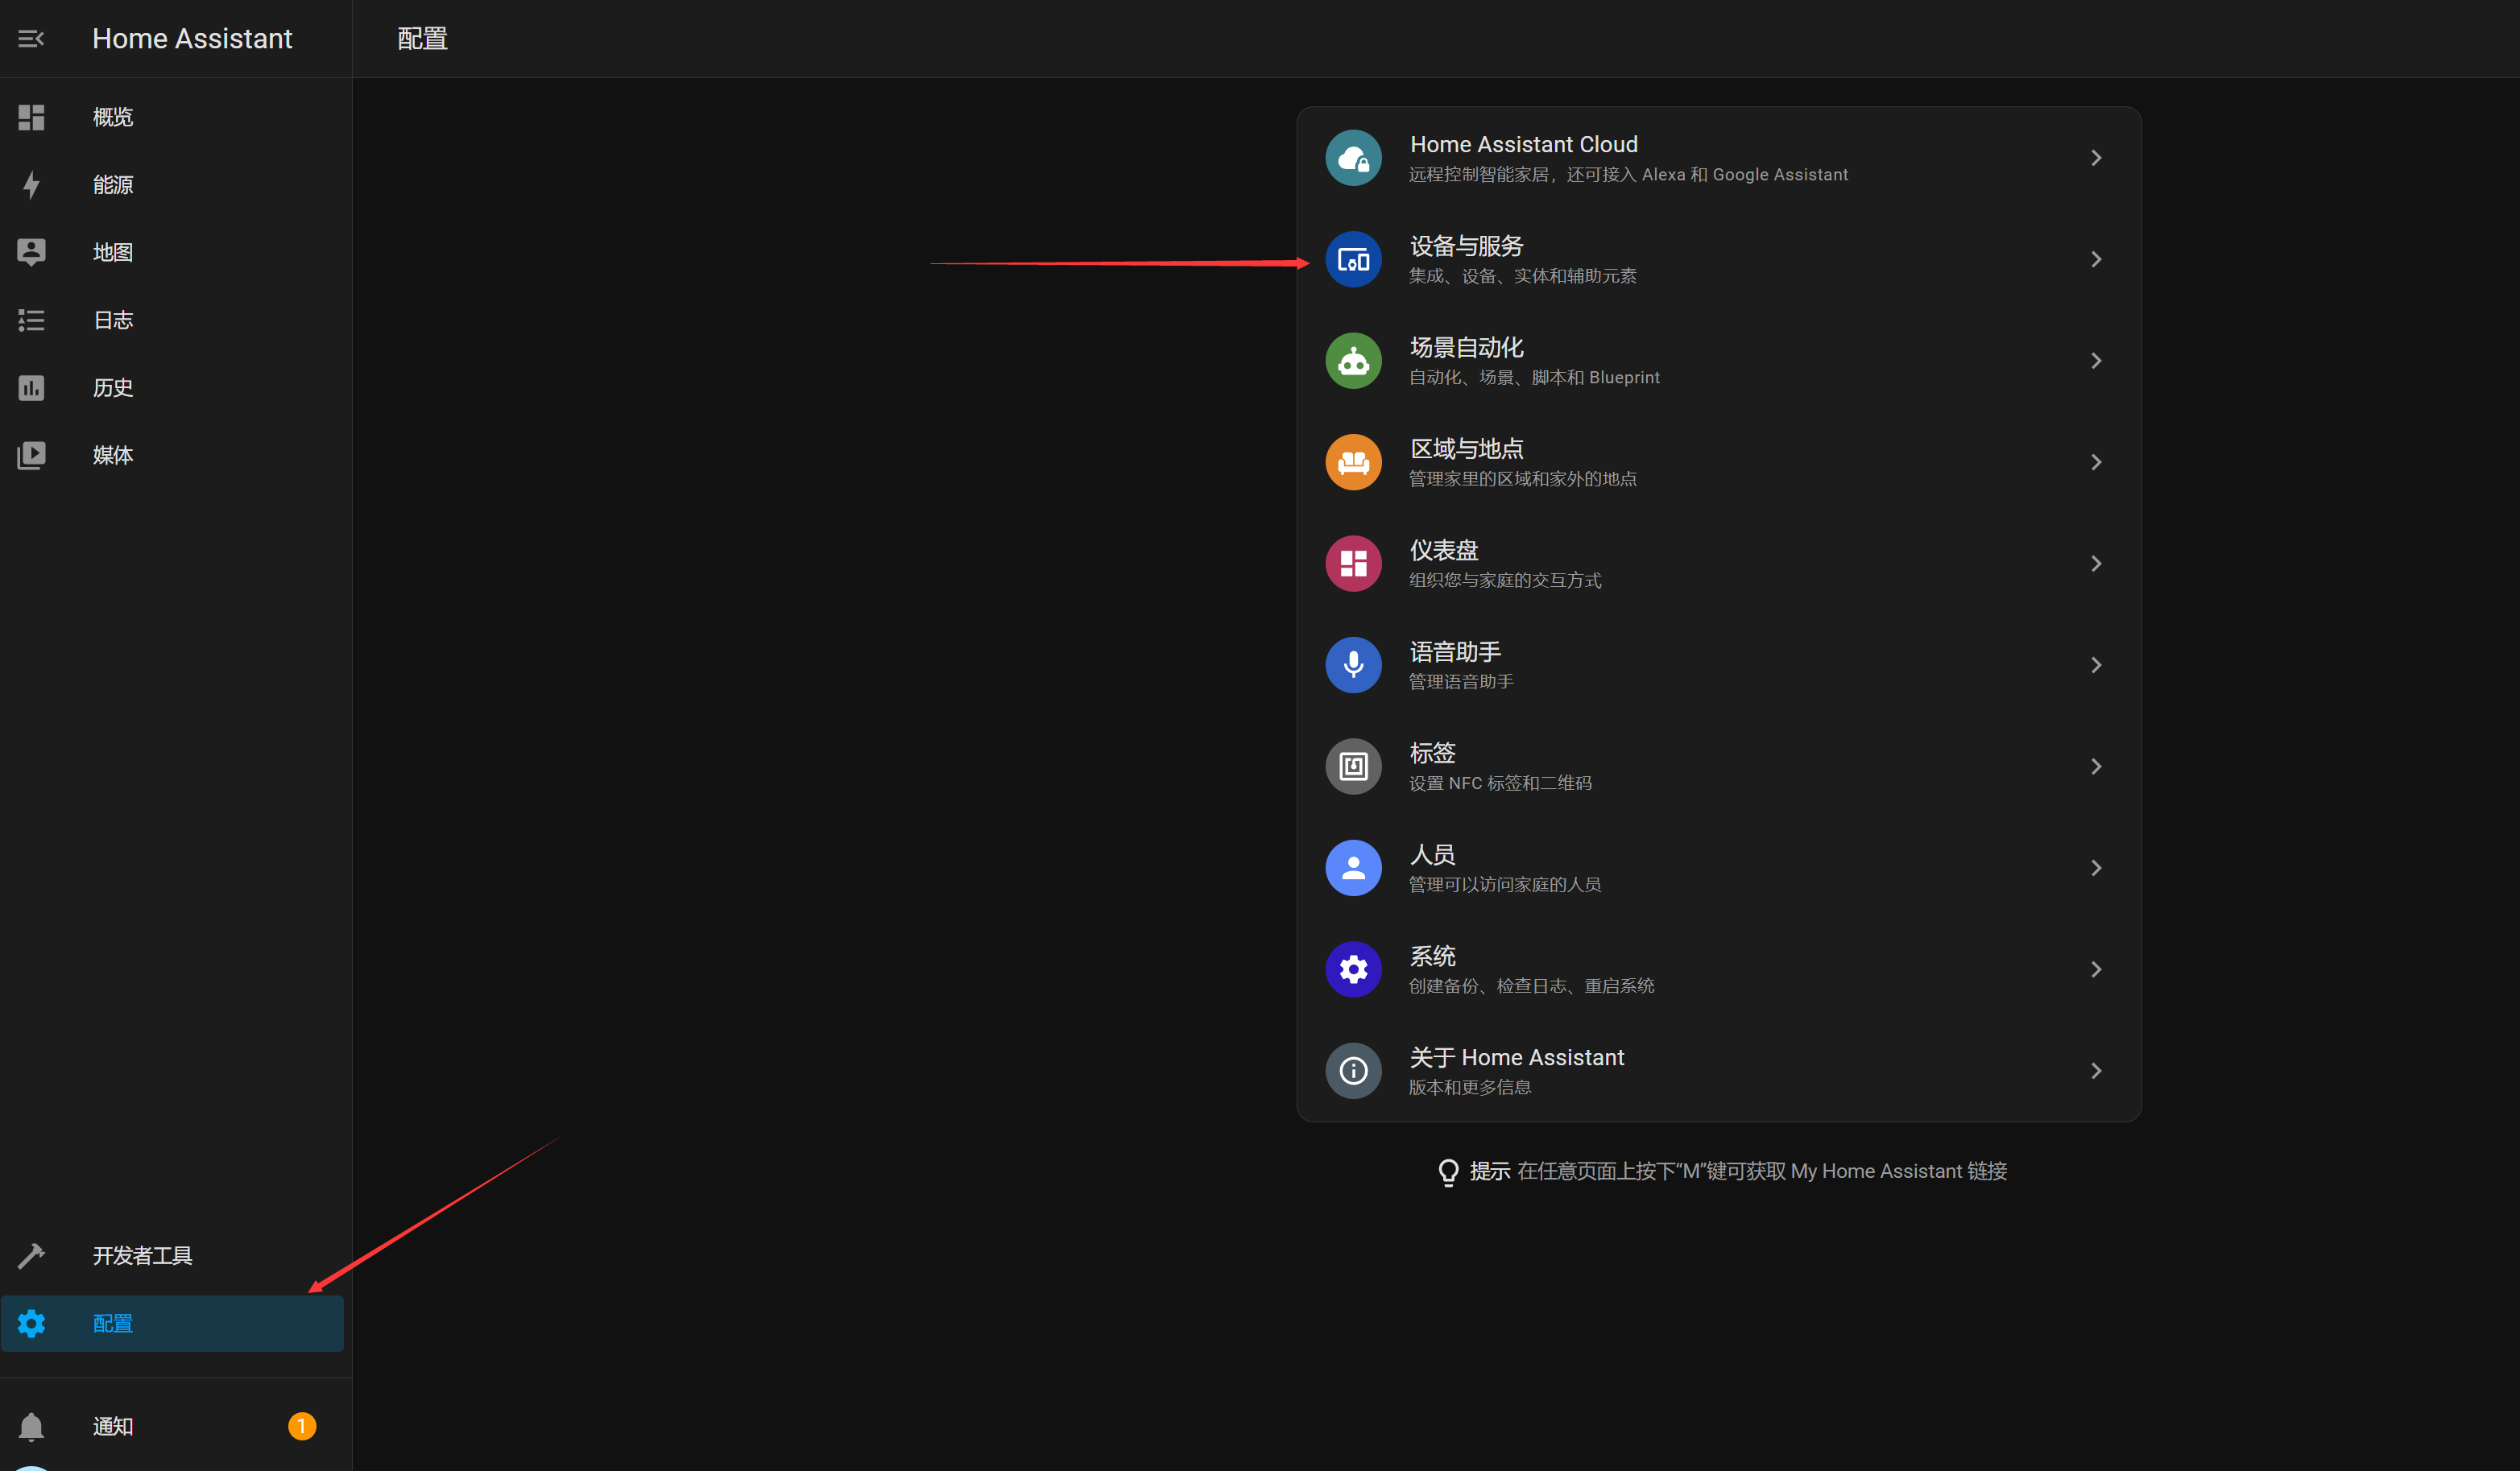This screenshot has height=1471, width=2520.
Task: Open the 概览 dashboard icon in sidebar
Action: pos(31,117)
